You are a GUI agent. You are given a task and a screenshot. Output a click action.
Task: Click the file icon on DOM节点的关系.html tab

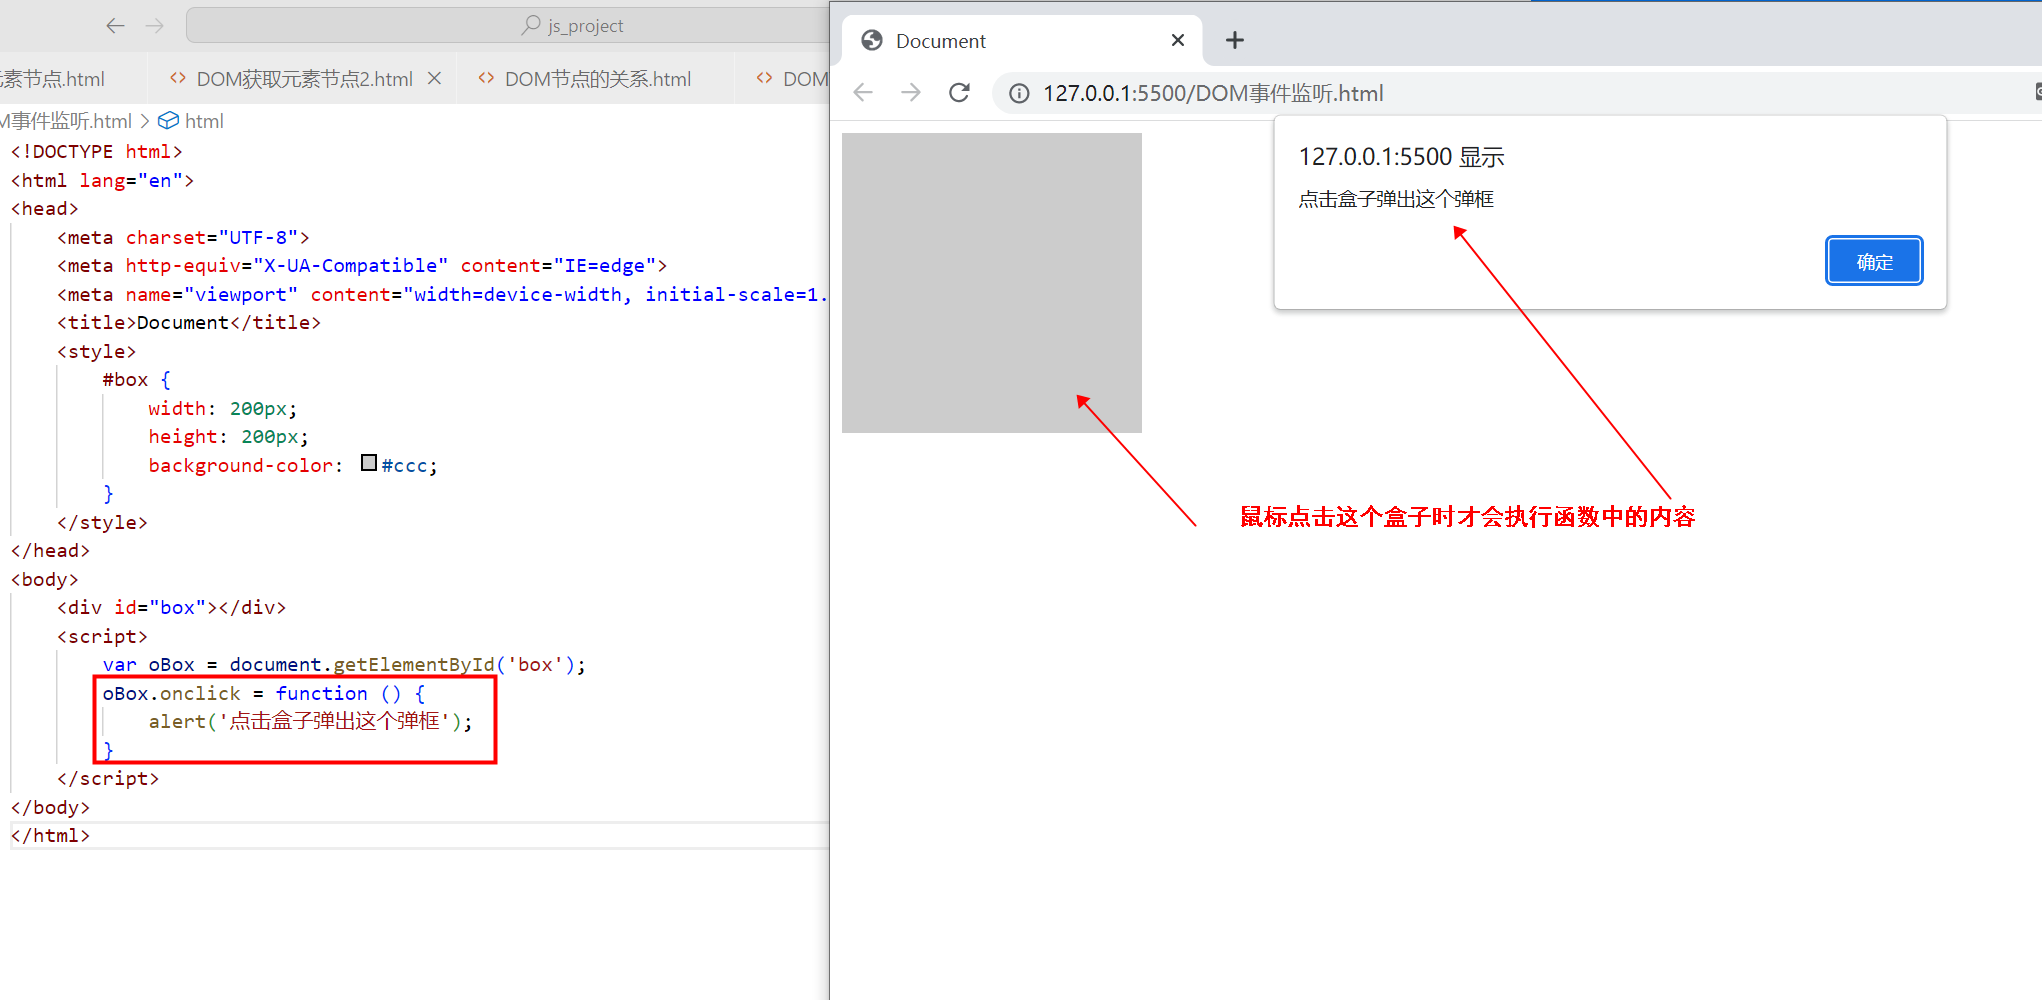[x=486, y=78]
